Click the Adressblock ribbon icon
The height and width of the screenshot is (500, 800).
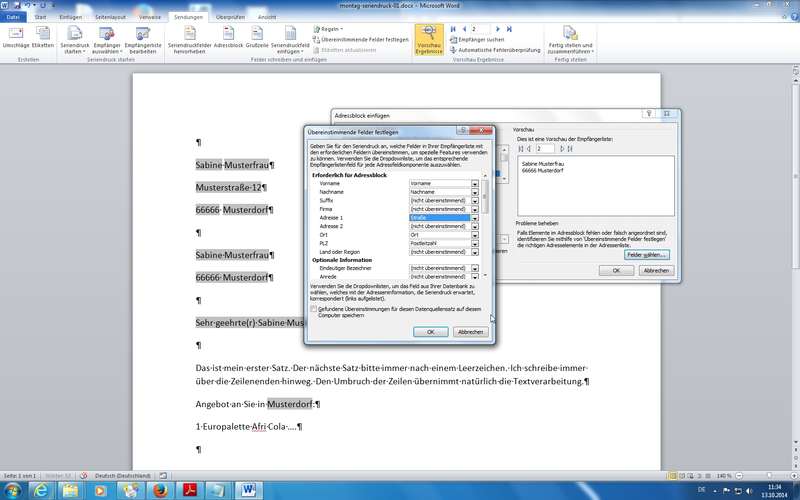pos(228,38)
